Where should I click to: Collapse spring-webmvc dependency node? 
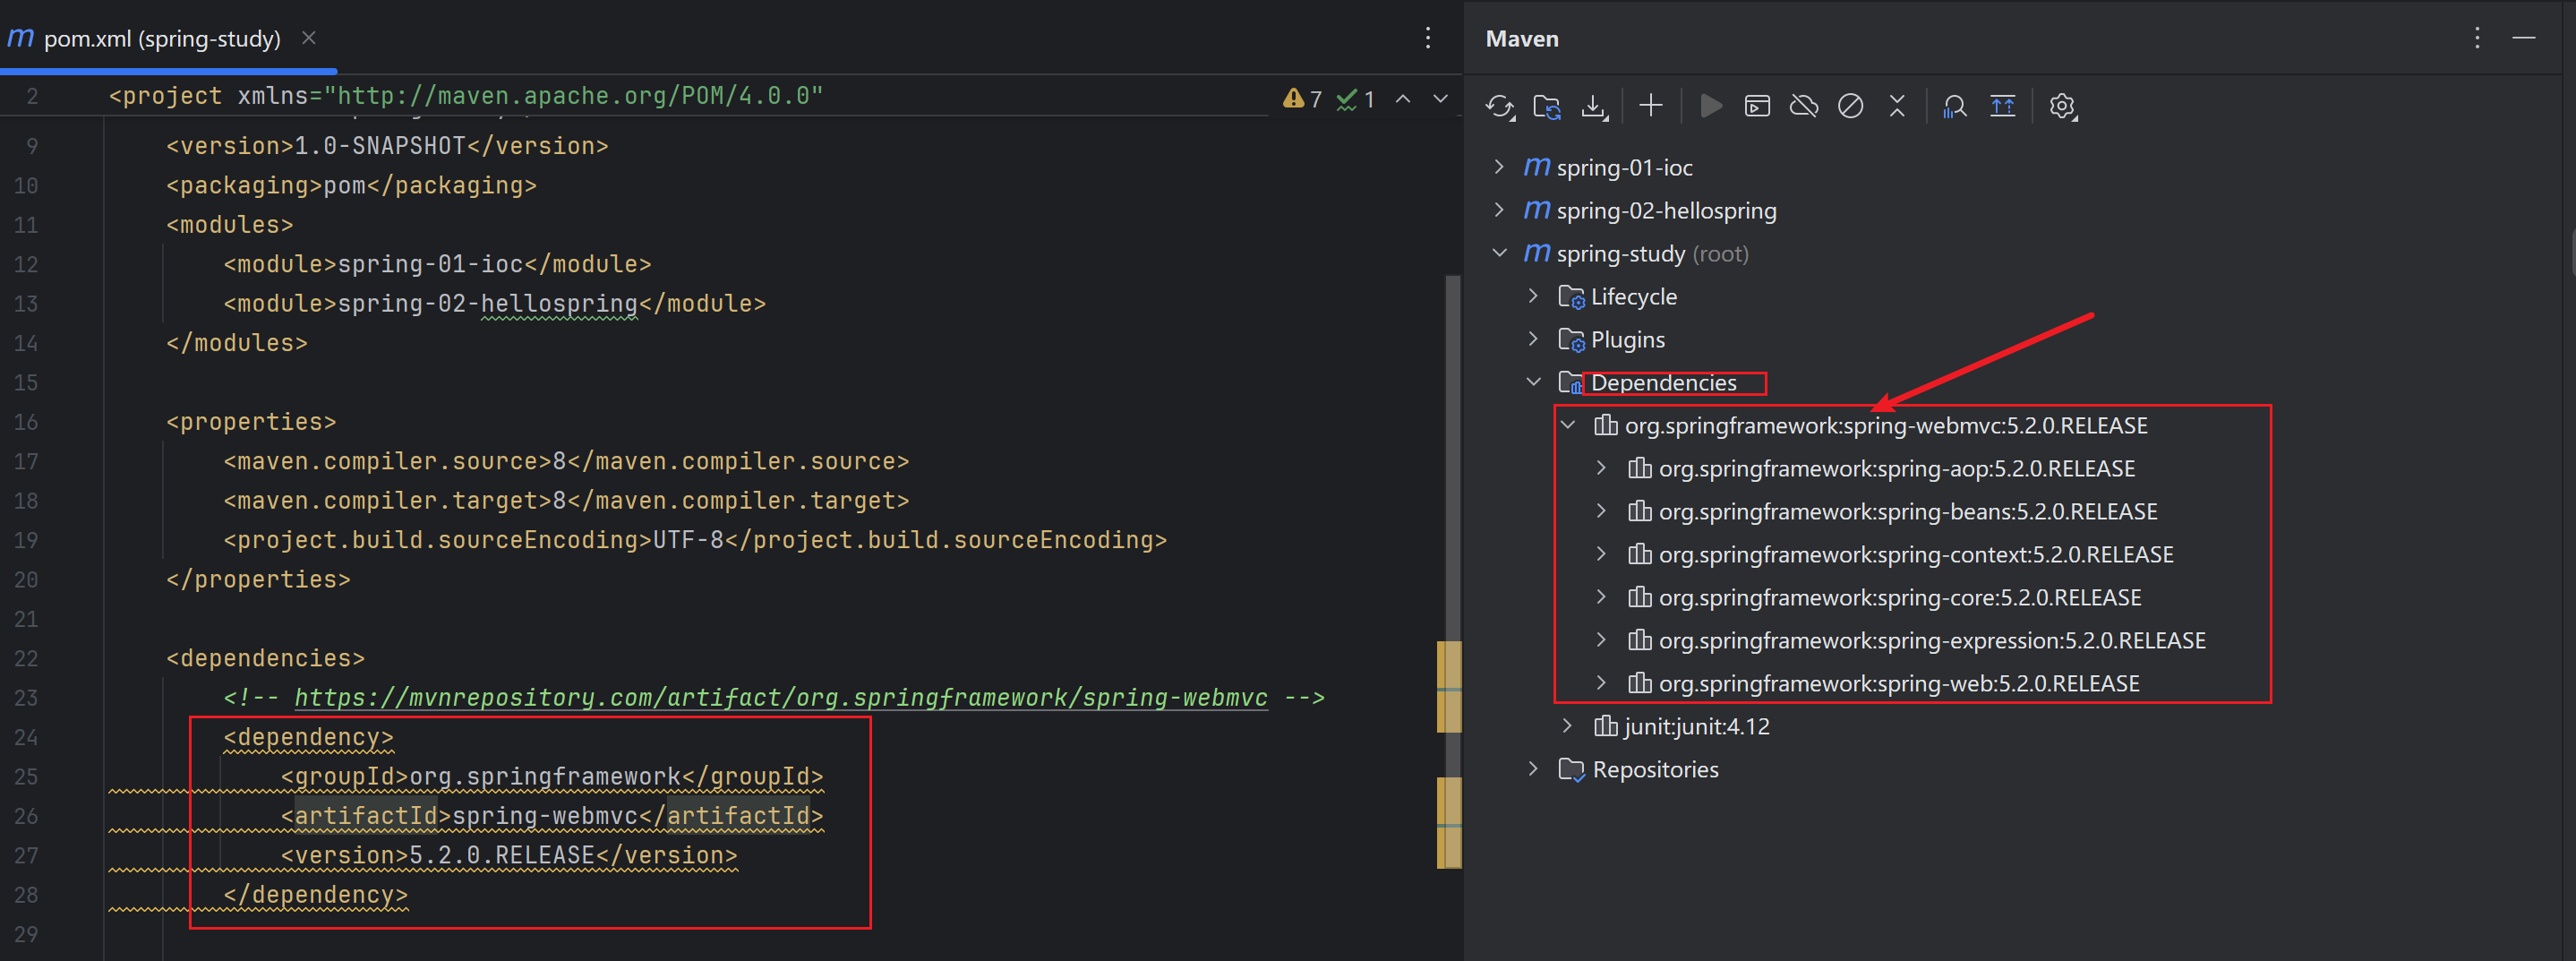[1568, 425]
